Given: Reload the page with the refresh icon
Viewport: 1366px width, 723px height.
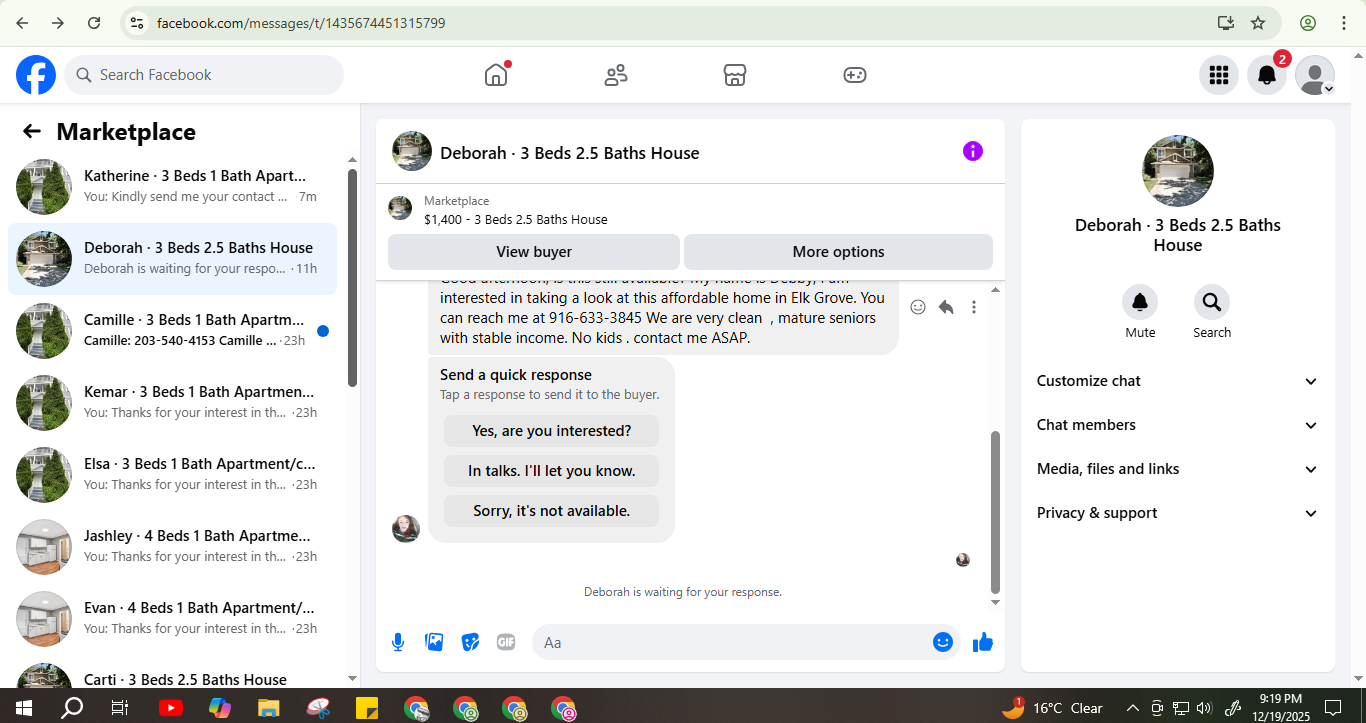Looking at the screenshot, I should click(x=94, y=23).
